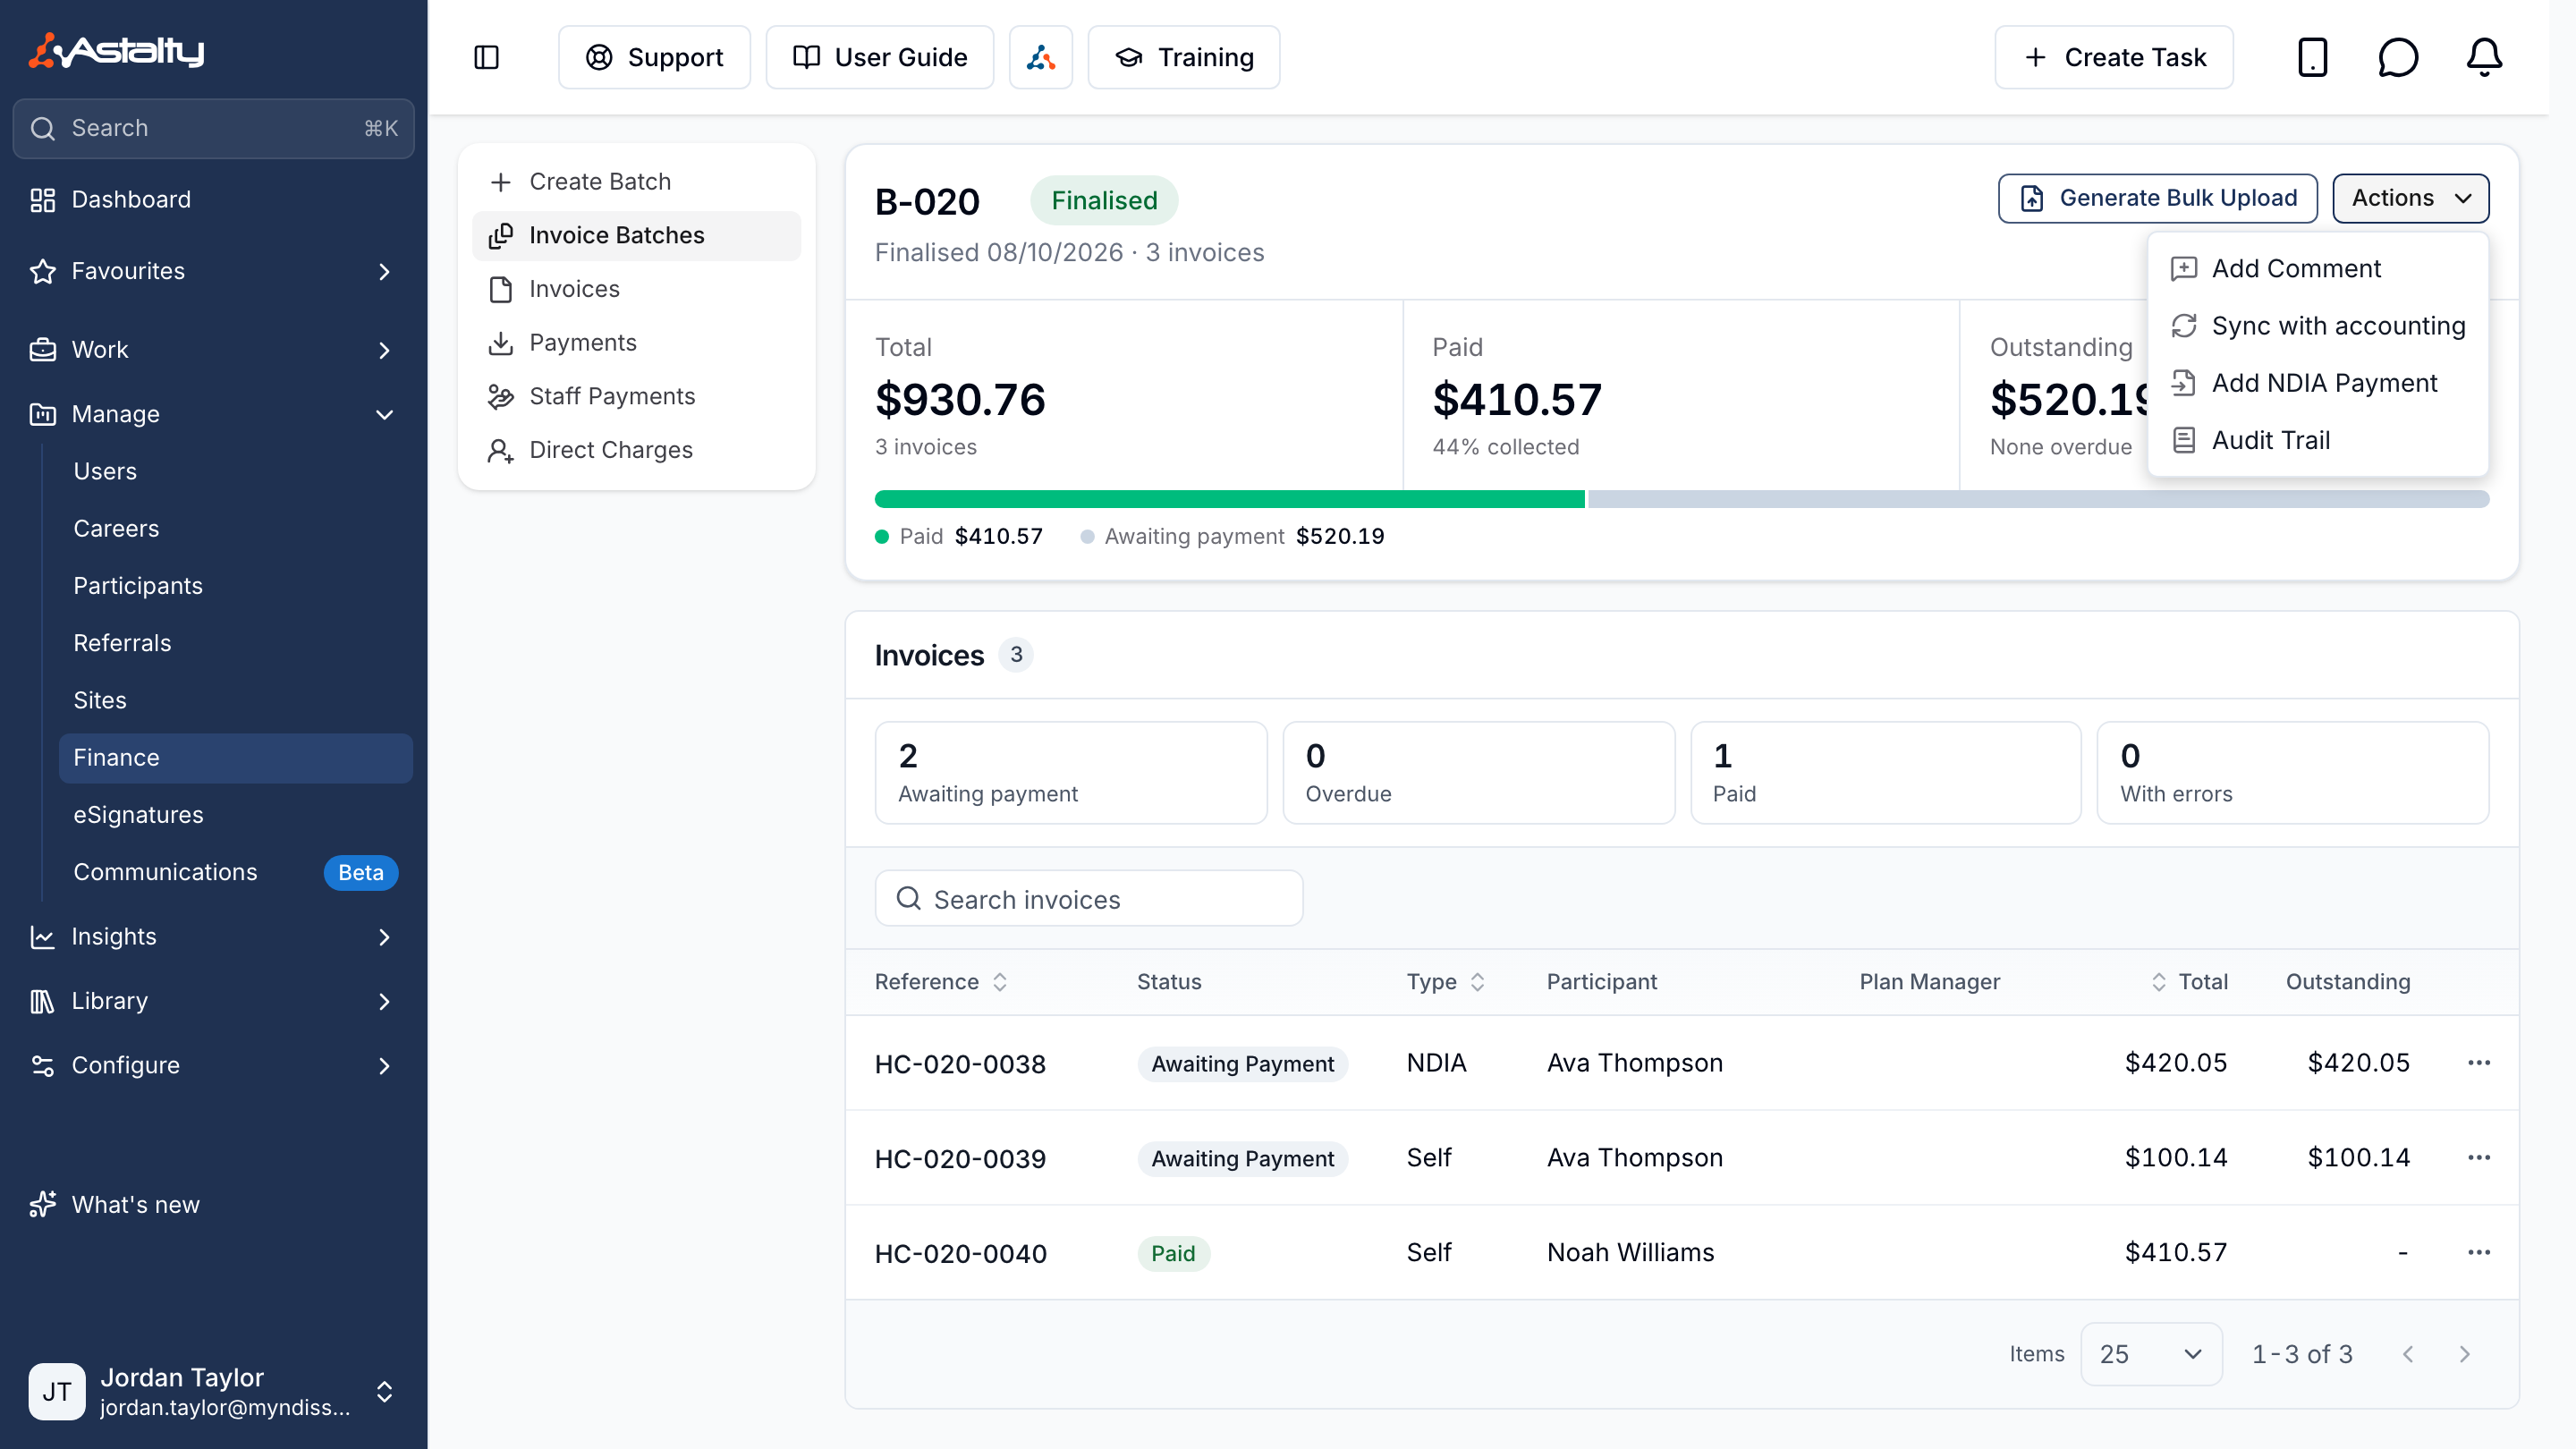Open the notifications bell
Image resolution: width=2576 pixels, height=1449 pixels.
pos(2484,57)
